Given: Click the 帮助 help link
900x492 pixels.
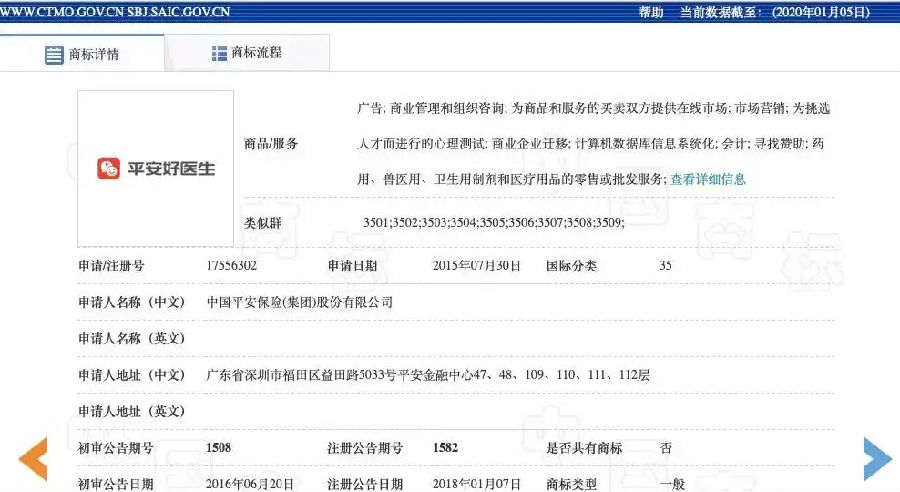Looking at the screenshot, I should tap(651, 12).
